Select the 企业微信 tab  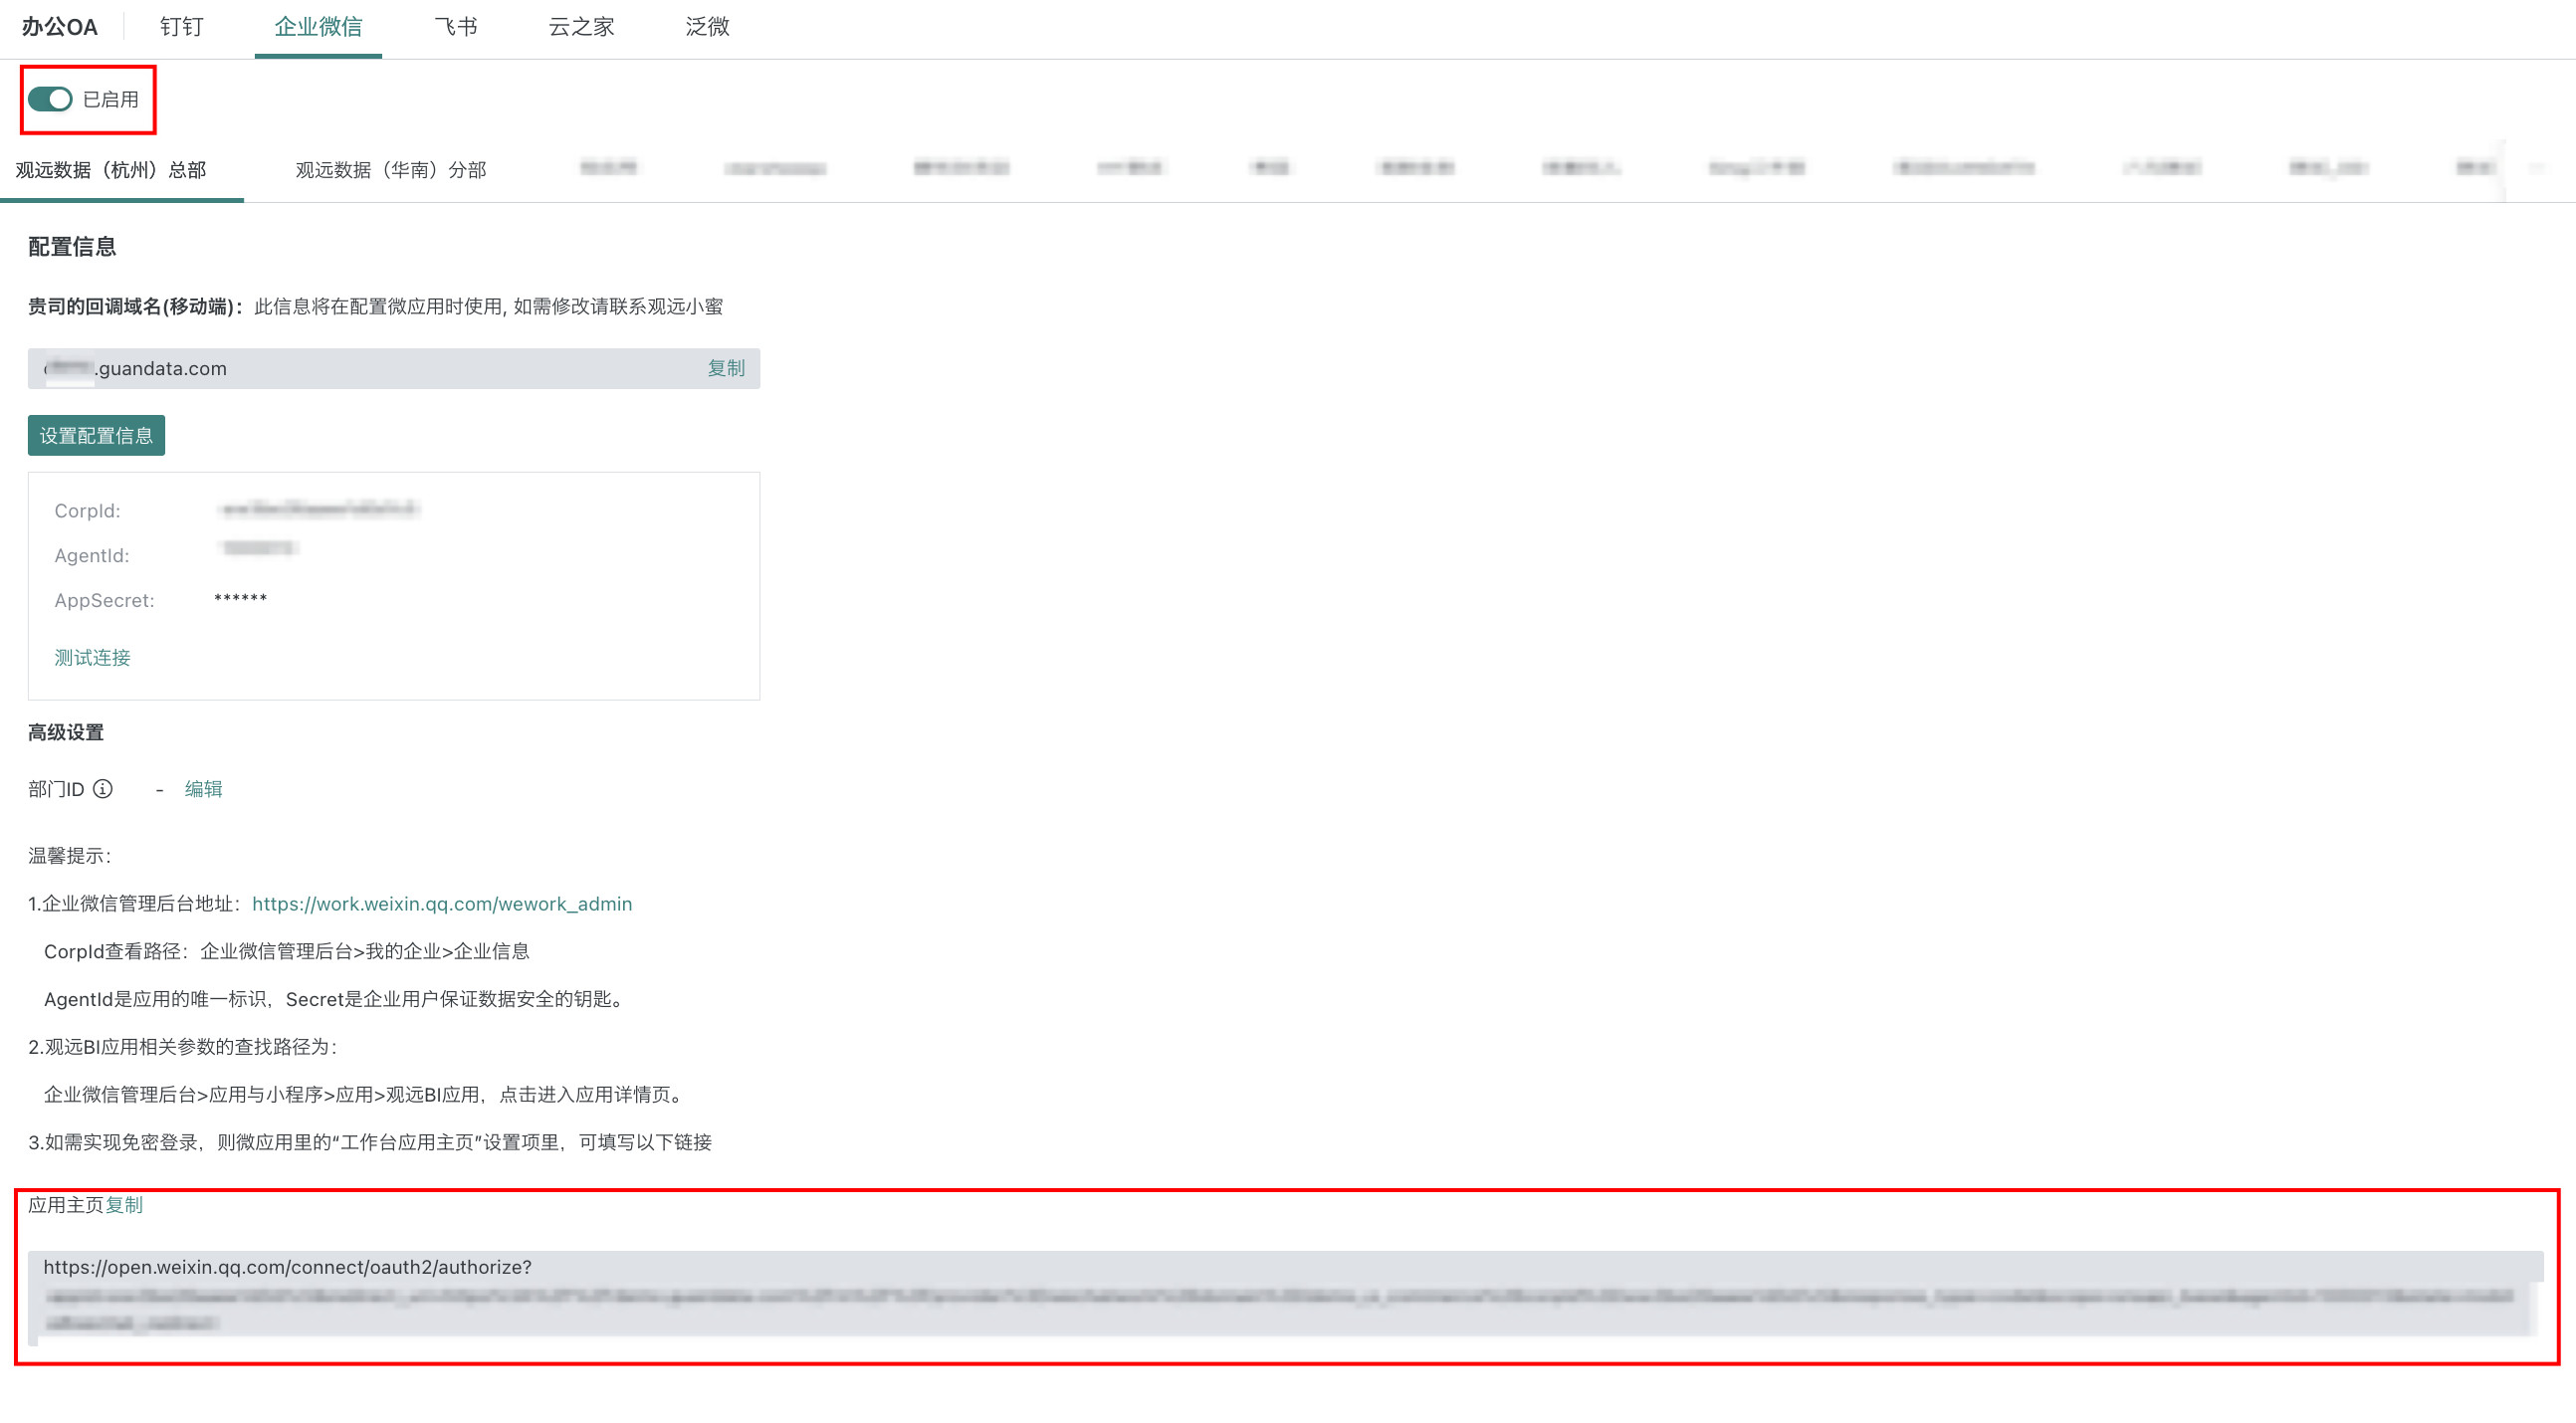coord(318,27)
